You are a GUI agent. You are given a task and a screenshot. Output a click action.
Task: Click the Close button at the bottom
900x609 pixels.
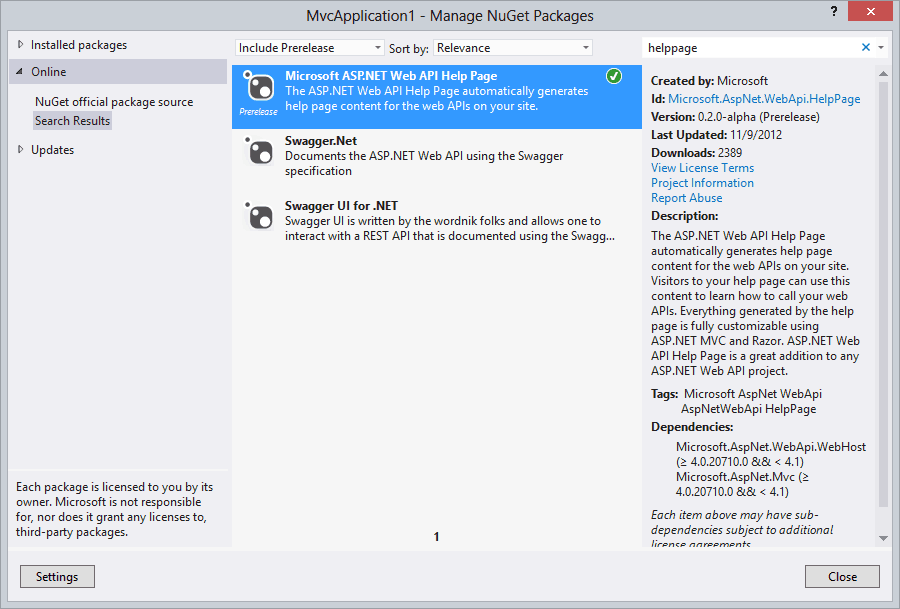coord(842,577)
